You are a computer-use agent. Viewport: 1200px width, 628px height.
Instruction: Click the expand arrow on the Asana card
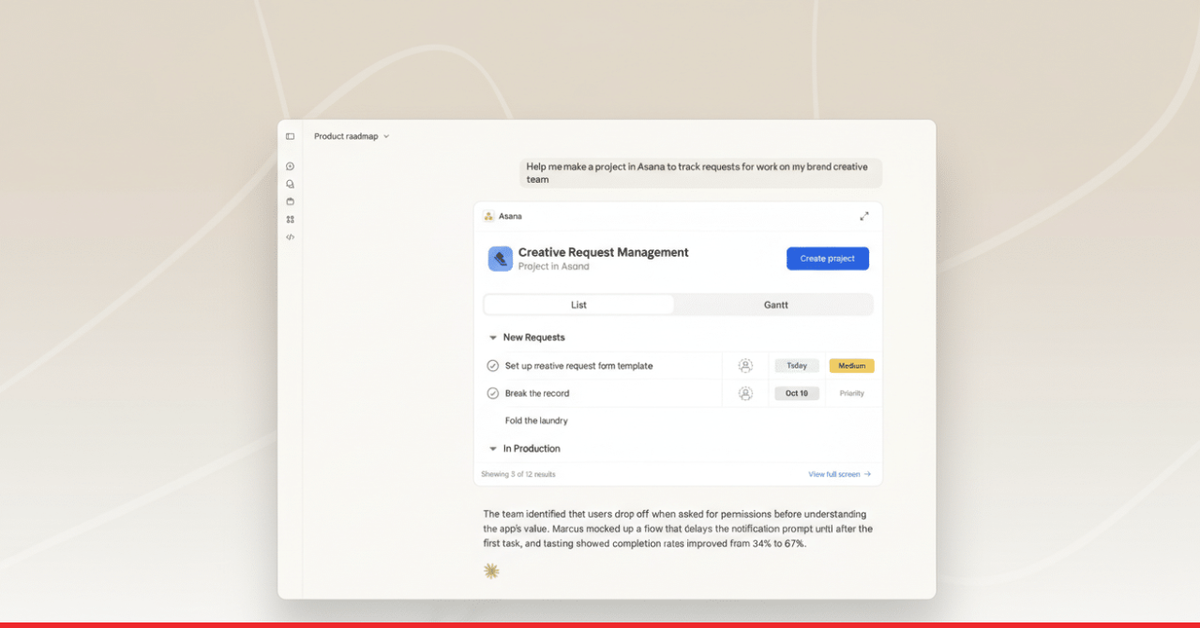[x=866, y=215]
